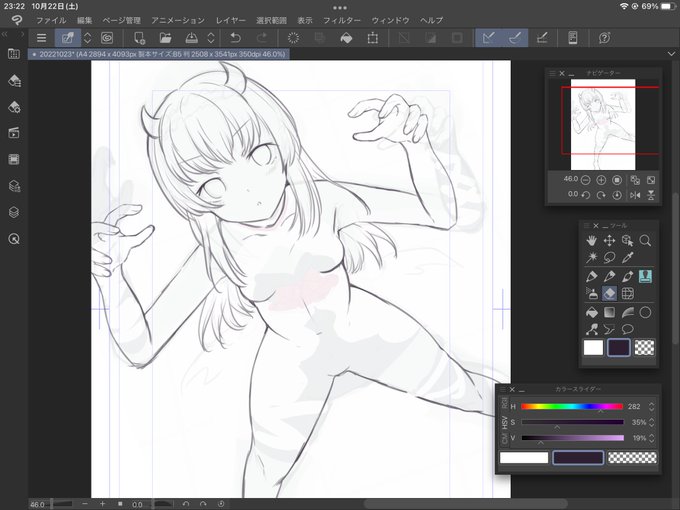This screenshot has width=680, height=510.
Task: Click the plus zoom button in bottom bar
Action: click(102, 504)
